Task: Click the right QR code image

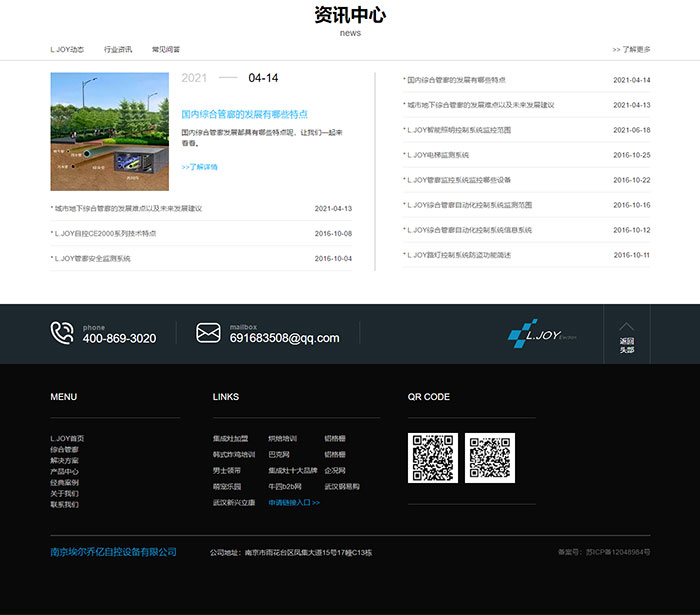Action: [490, 458]
